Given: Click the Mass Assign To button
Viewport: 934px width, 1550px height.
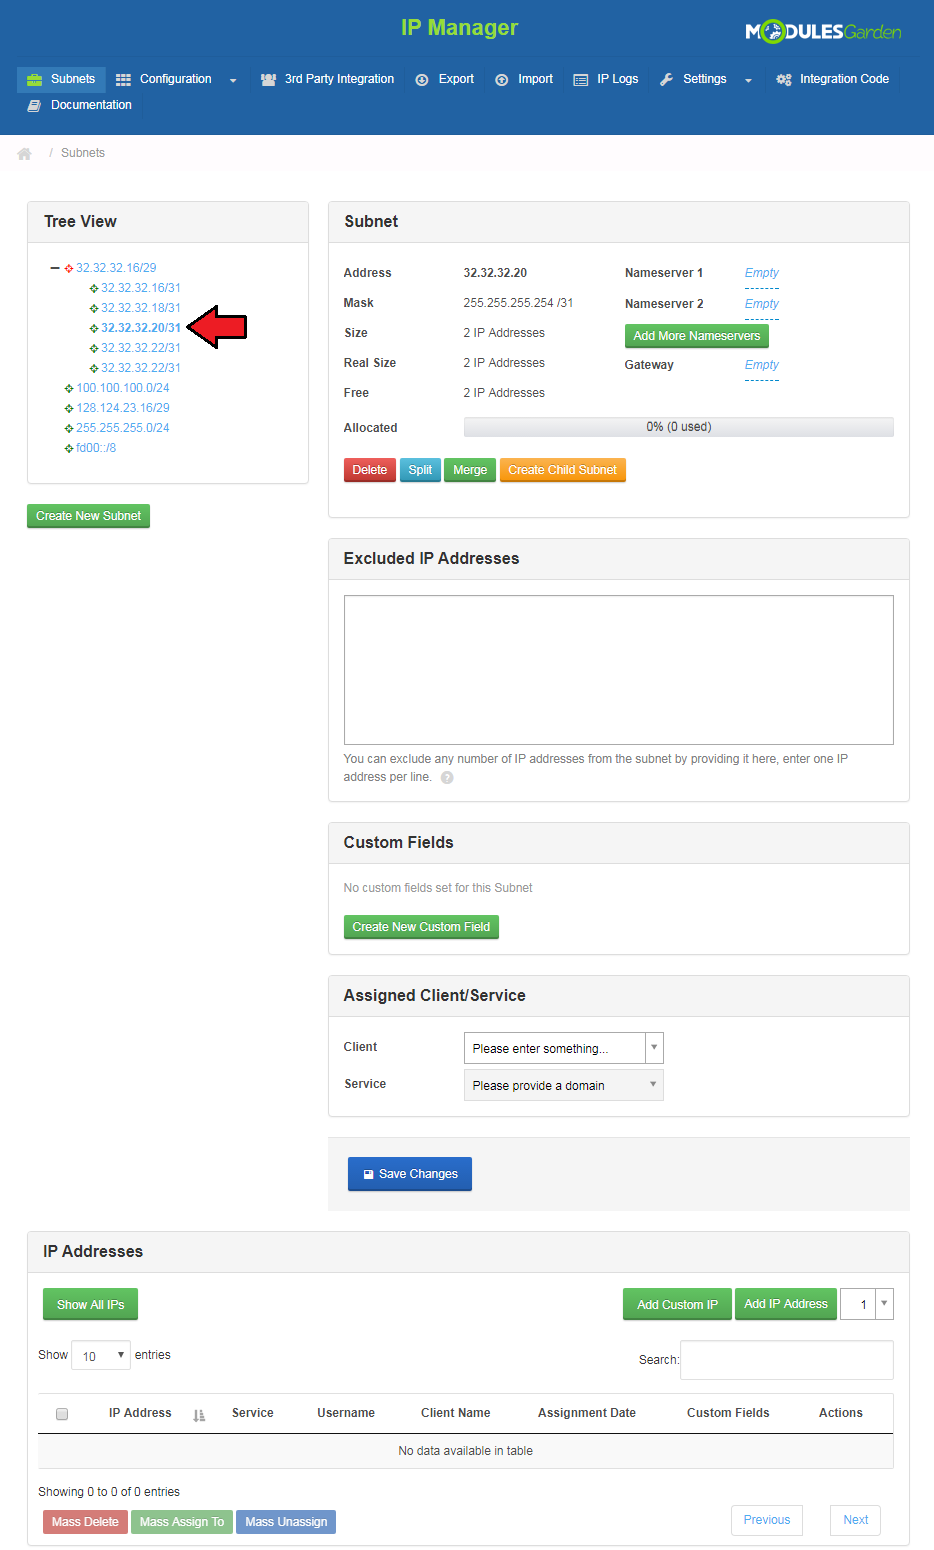Looking at the screenshot, I should (x=182, y=1522).
